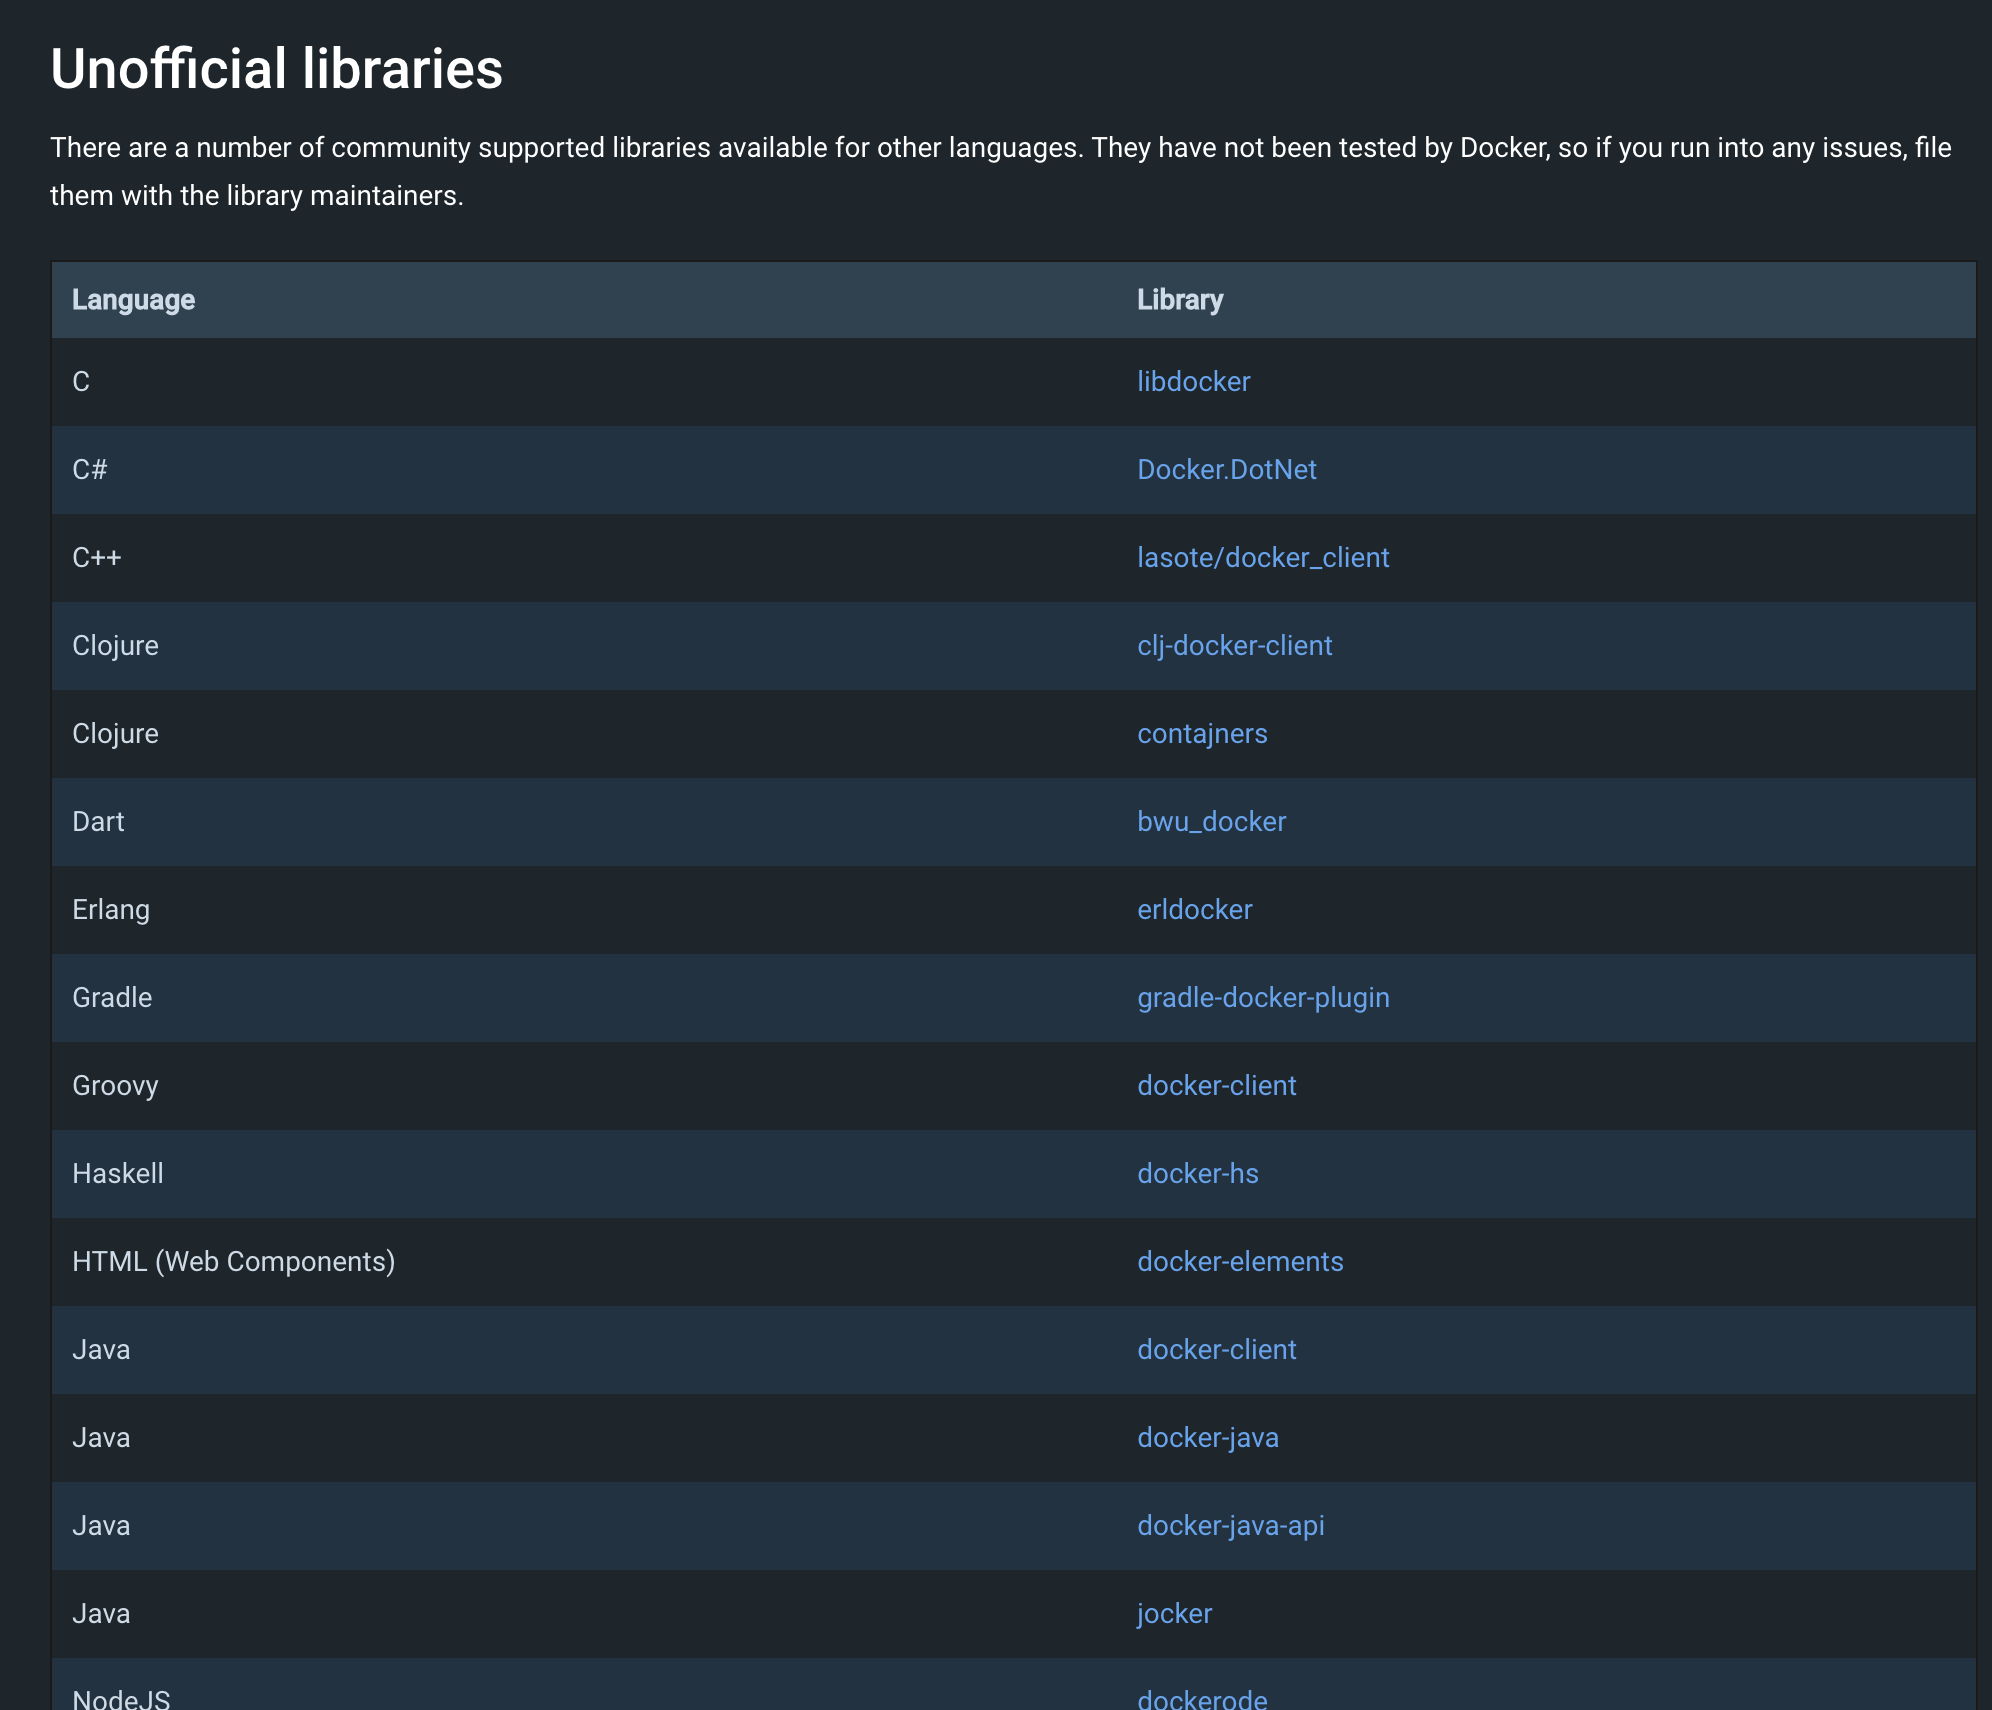The height and width of the screenshot is (1710, 1992).
Task: Open the libdocker library link
Action: 1193,382
